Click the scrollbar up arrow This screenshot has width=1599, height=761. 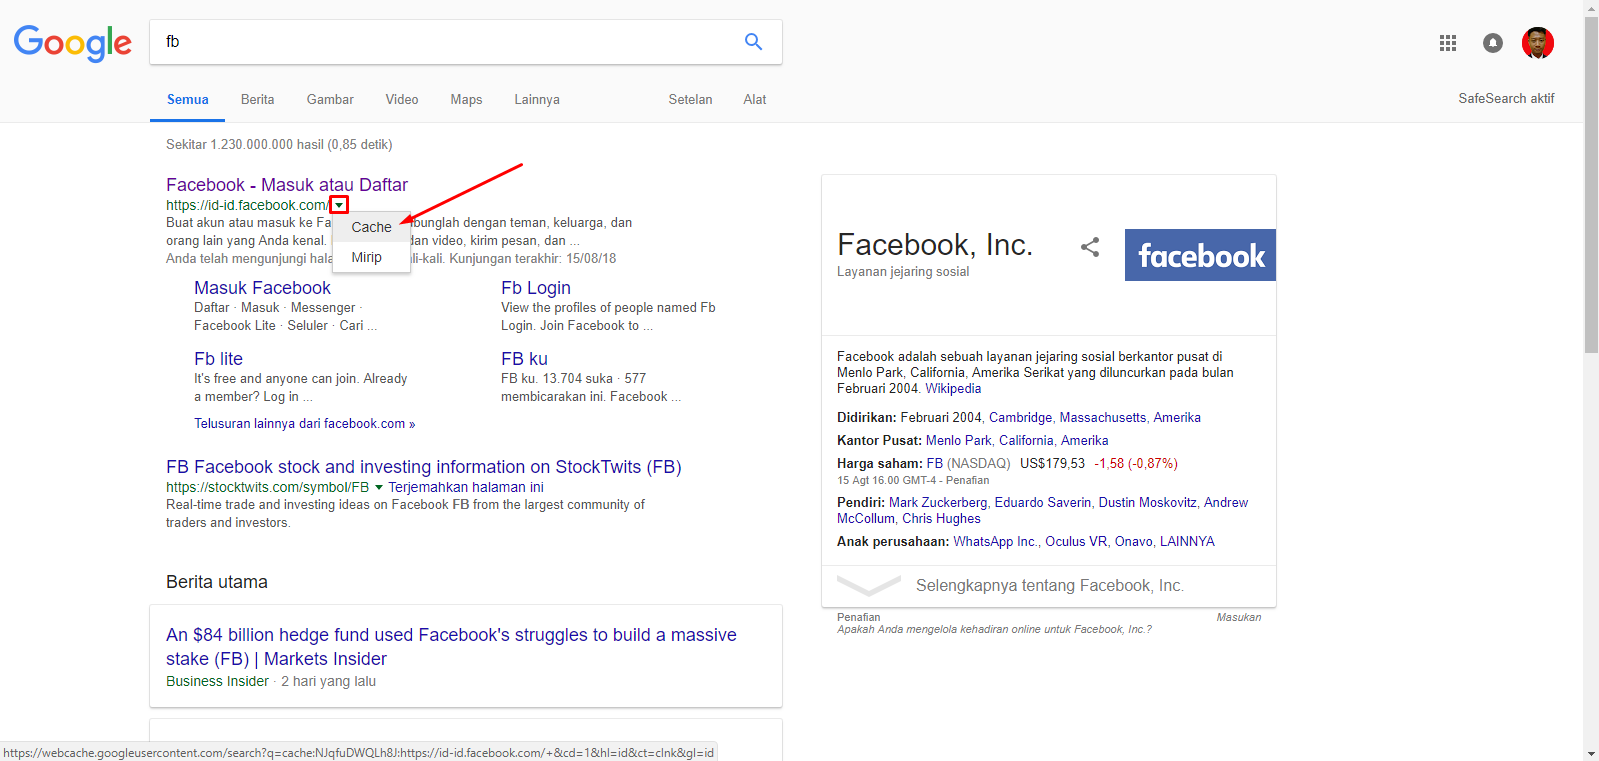click(1591, 8)
